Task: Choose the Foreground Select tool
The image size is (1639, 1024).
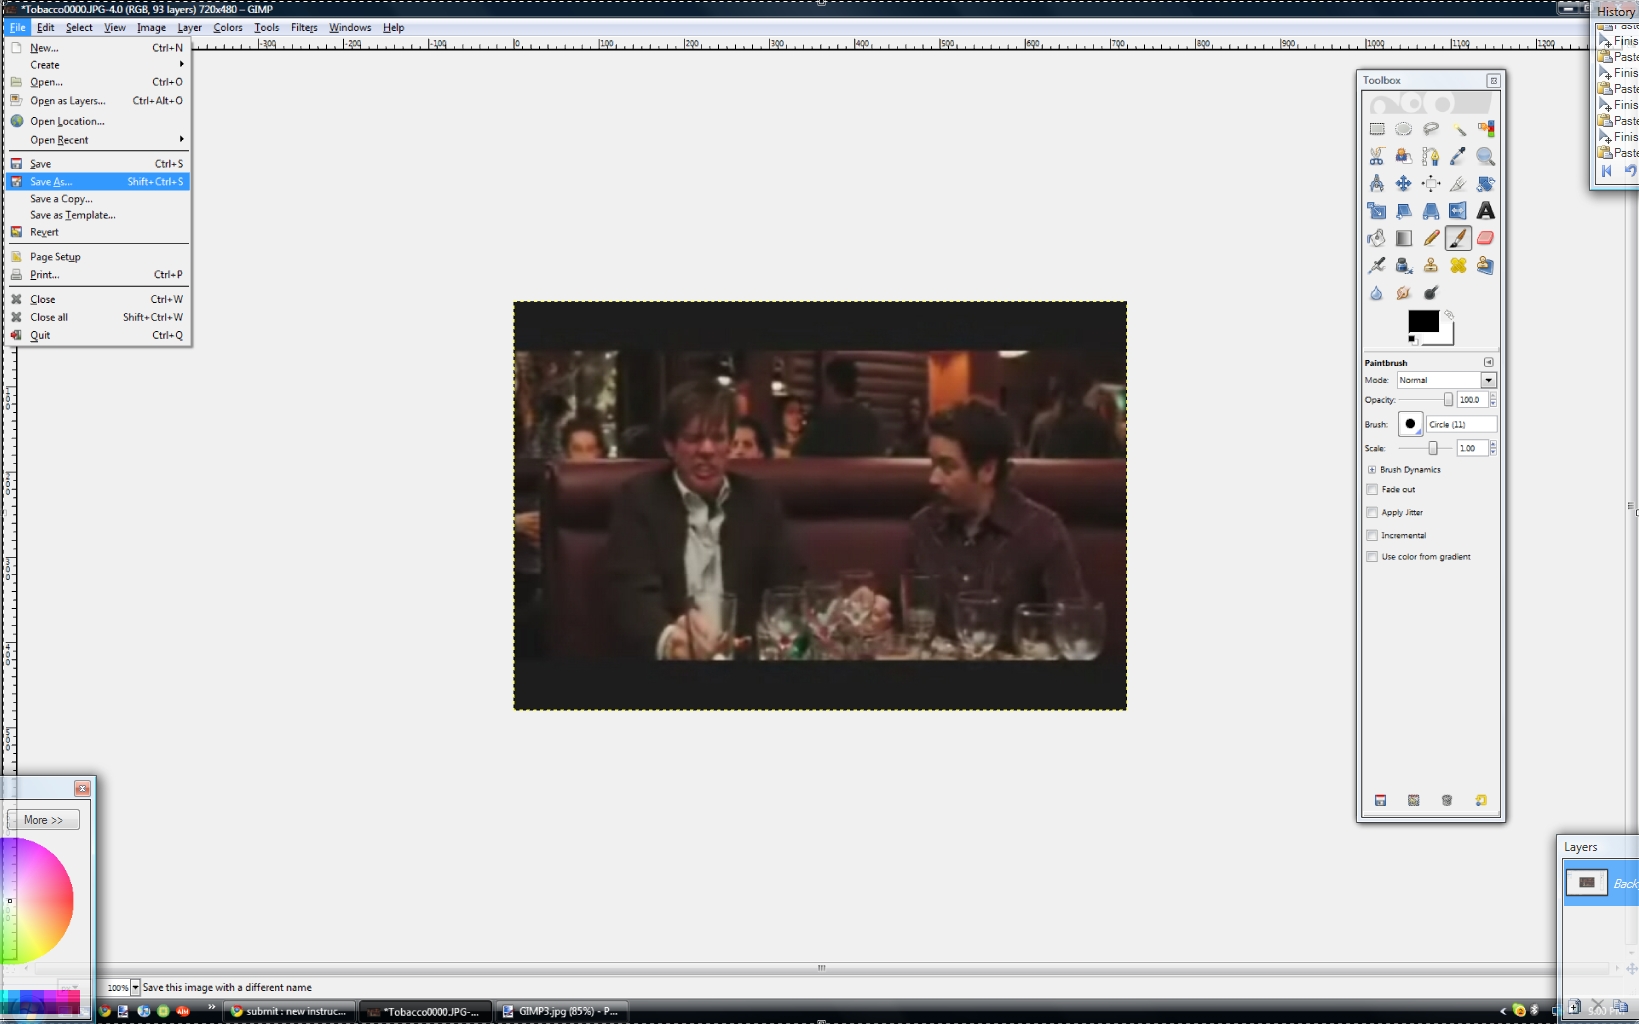Action: pos(1404,156)
